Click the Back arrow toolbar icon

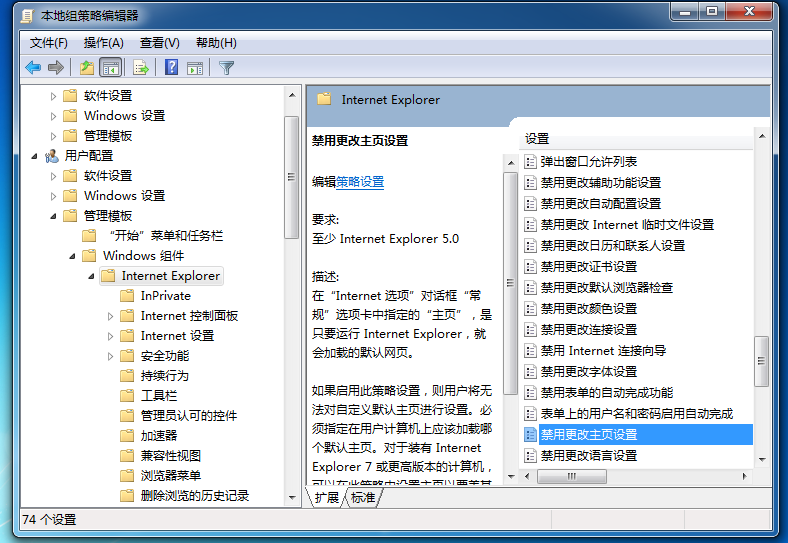(33, 67)
